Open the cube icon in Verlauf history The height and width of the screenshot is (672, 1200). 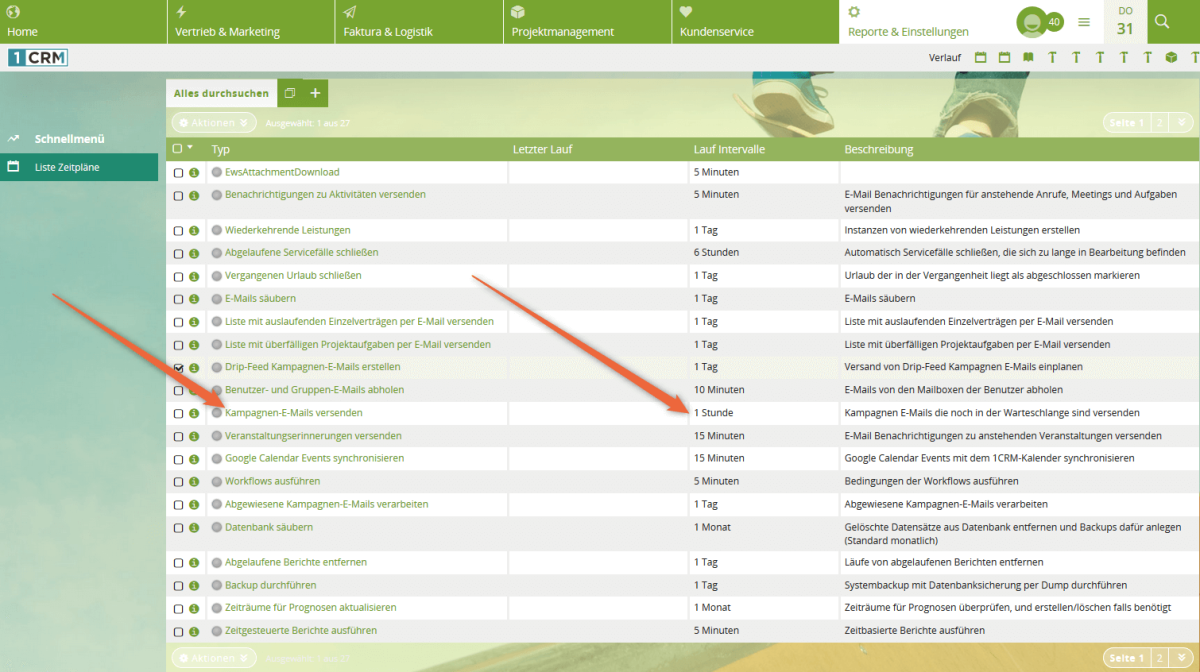coord(1172,57)
